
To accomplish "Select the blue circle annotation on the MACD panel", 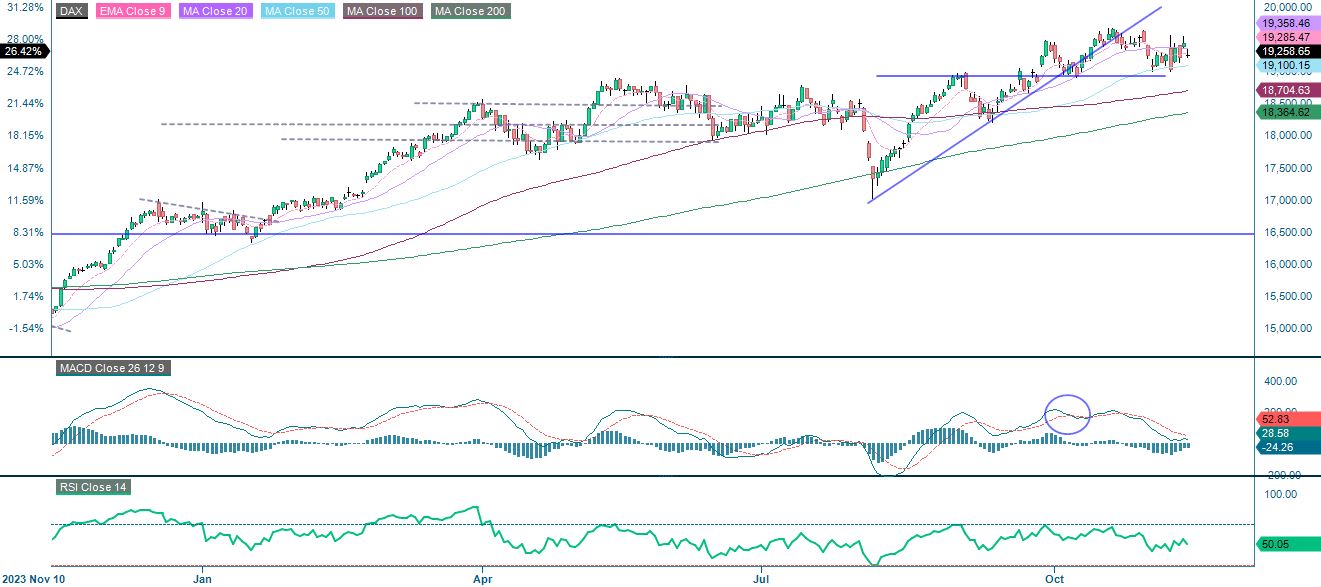I will click(x=1066, y=415).
